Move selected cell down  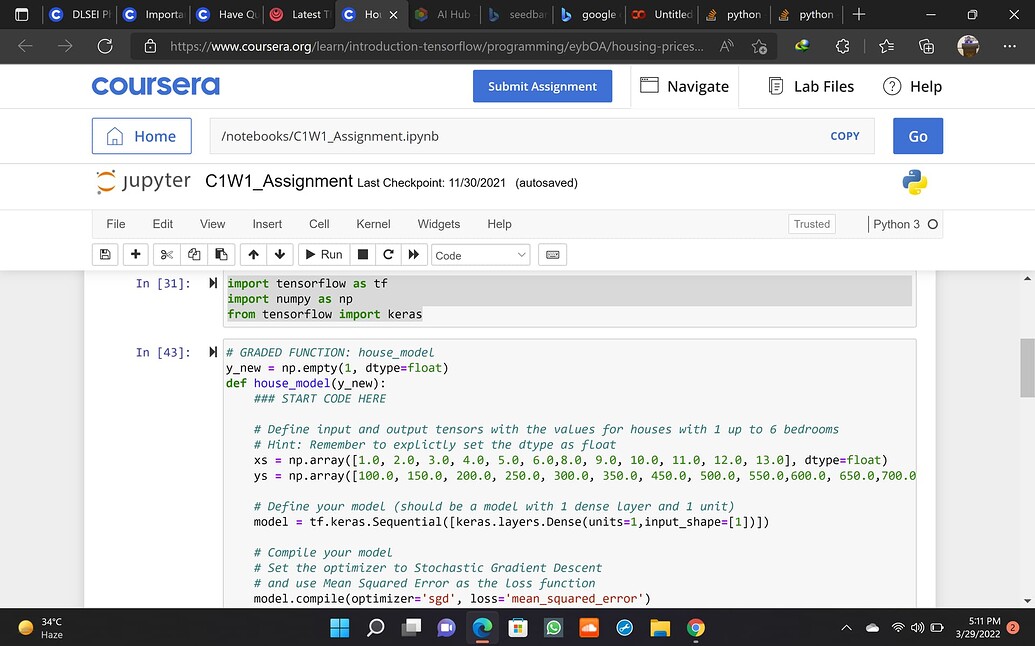(x=280, y=255)
